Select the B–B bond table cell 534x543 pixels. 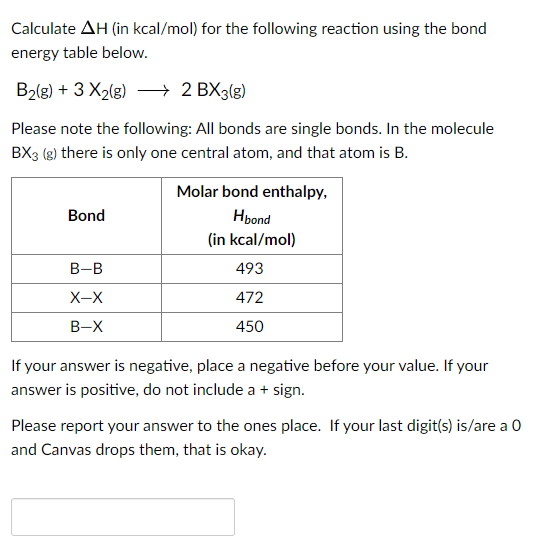point(86,269)
